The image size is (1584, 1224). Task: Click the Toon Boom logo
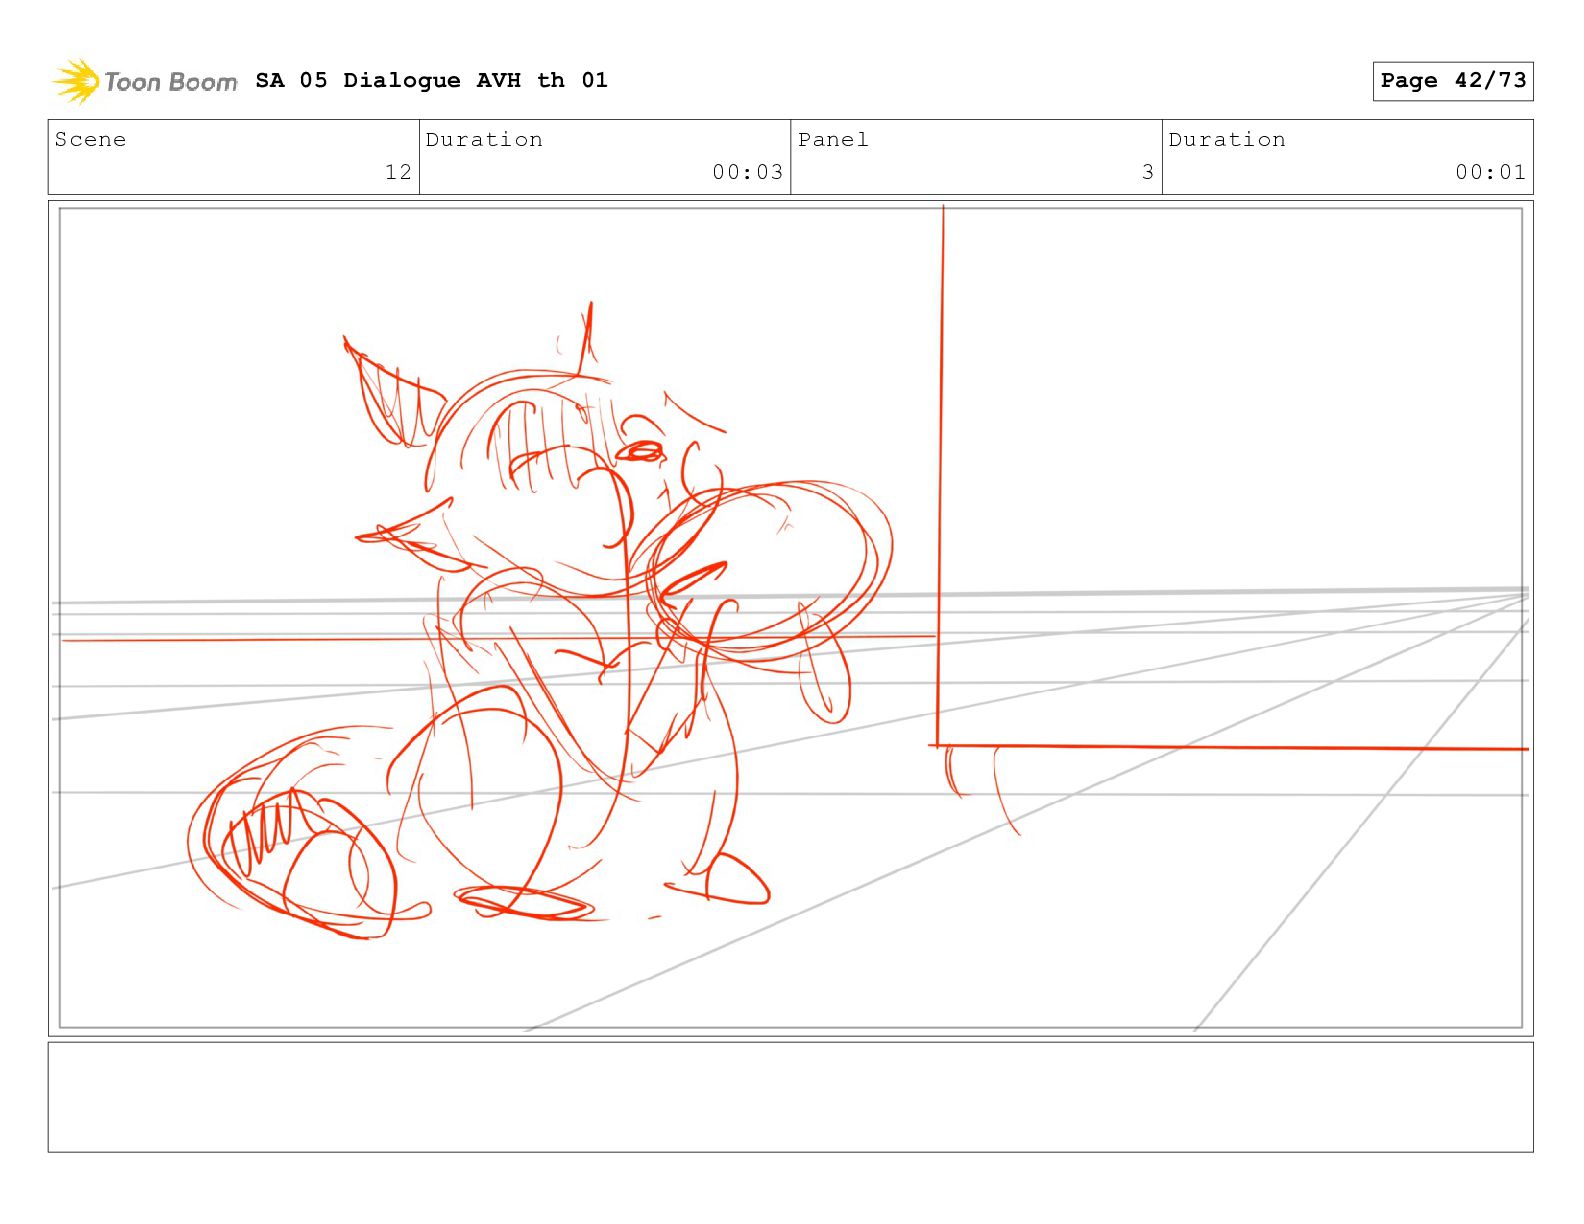click(145, 81)
